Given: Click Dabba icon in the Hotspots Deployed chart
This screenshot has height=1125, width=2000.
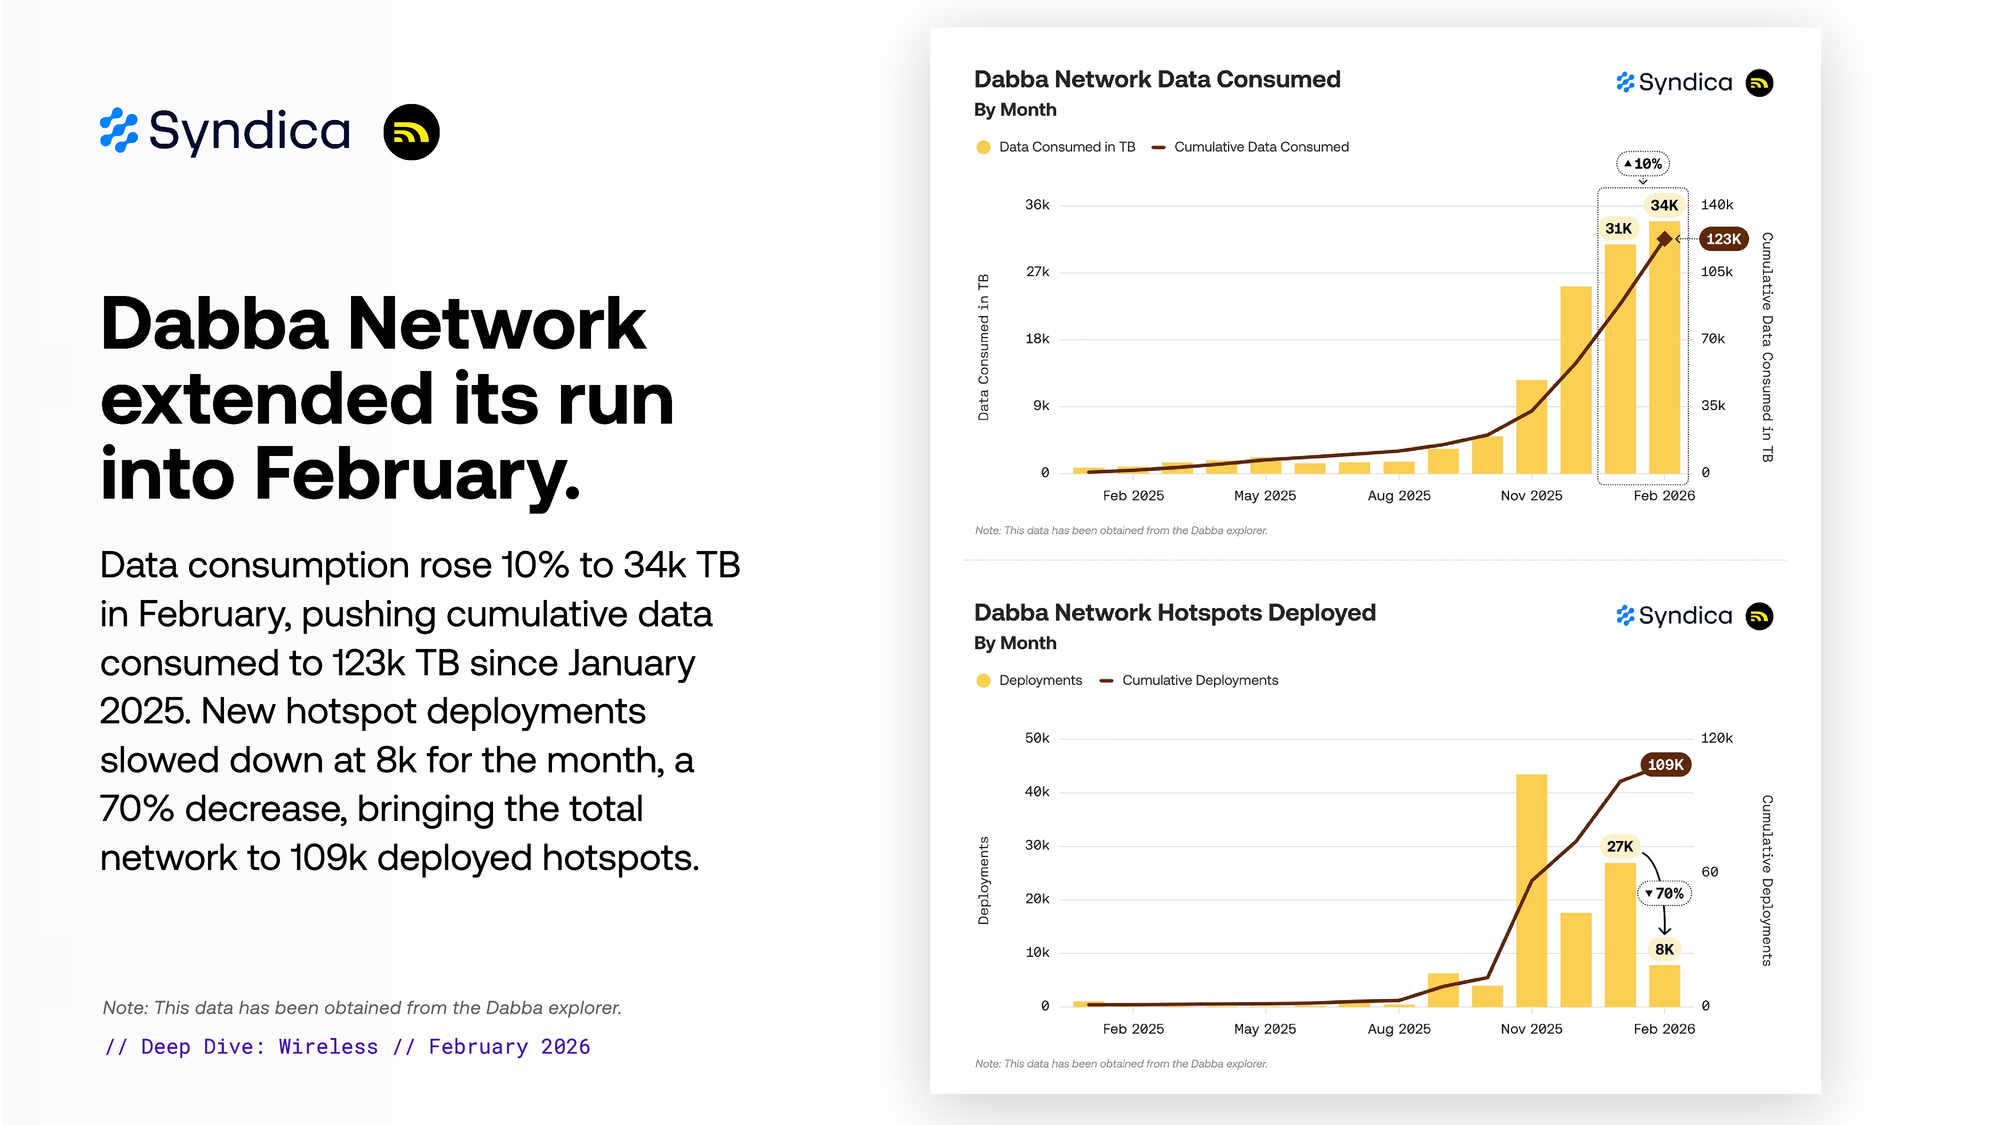Looking at the screenshot, I should pos(1759,616).
